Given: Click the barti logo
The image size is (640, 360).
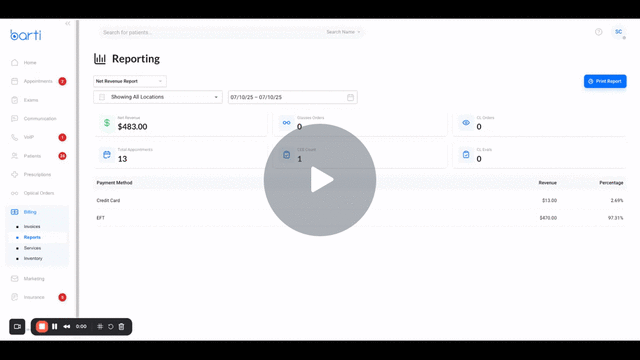Looking at the screenshot, I should coord(26,35).
